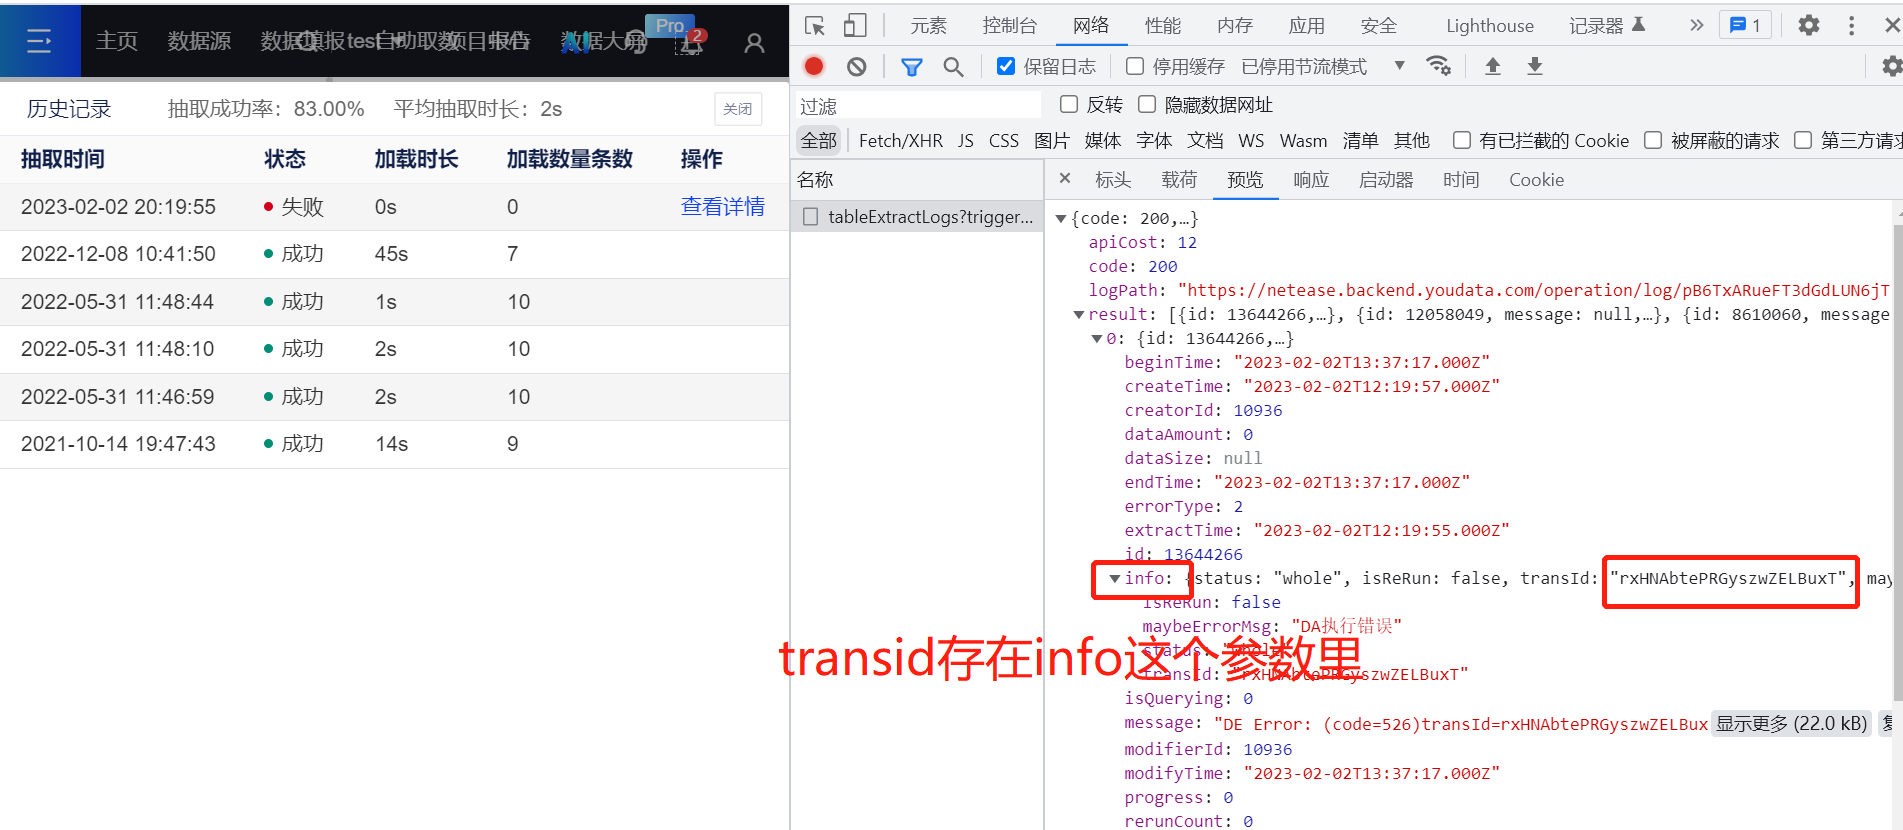Filter requests by CSS type
Viewport: 1903px width, 830px height.
click(1004, 141)
